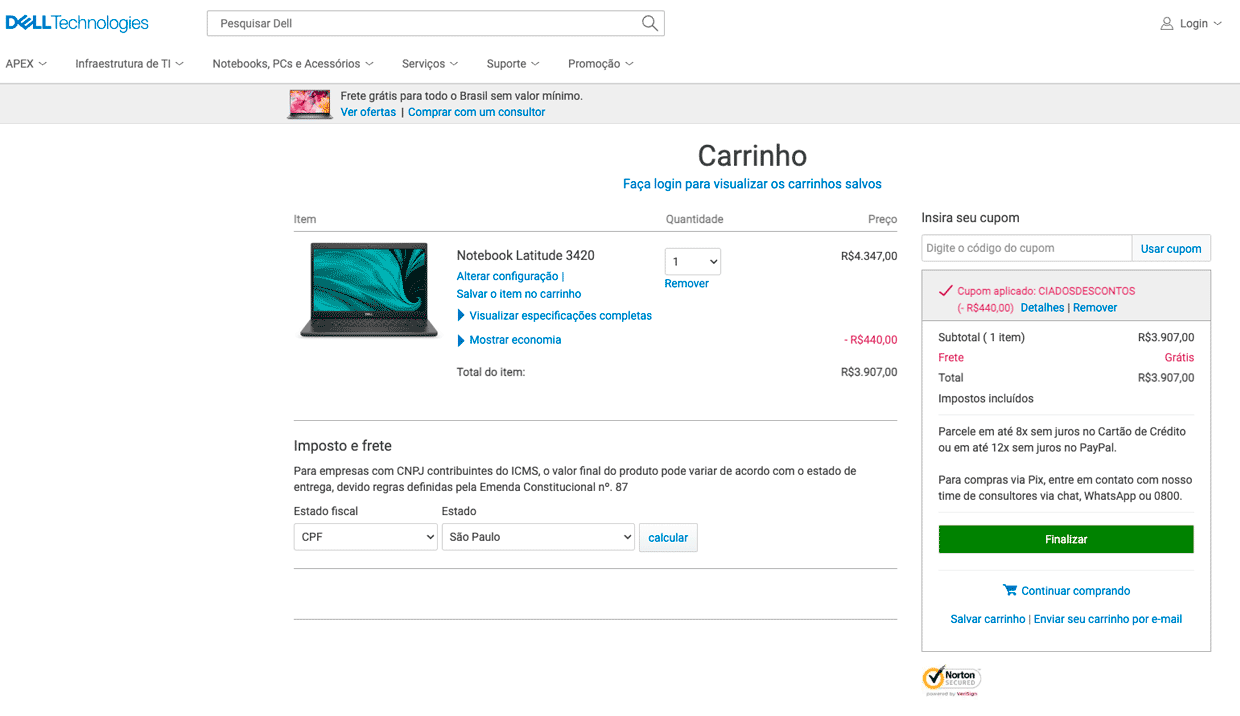Image resolution: width=1240 pixels, height=716 pixels.
Task: Click the Notebook Latitude 3420 title
Action: (x=526, y=255)
